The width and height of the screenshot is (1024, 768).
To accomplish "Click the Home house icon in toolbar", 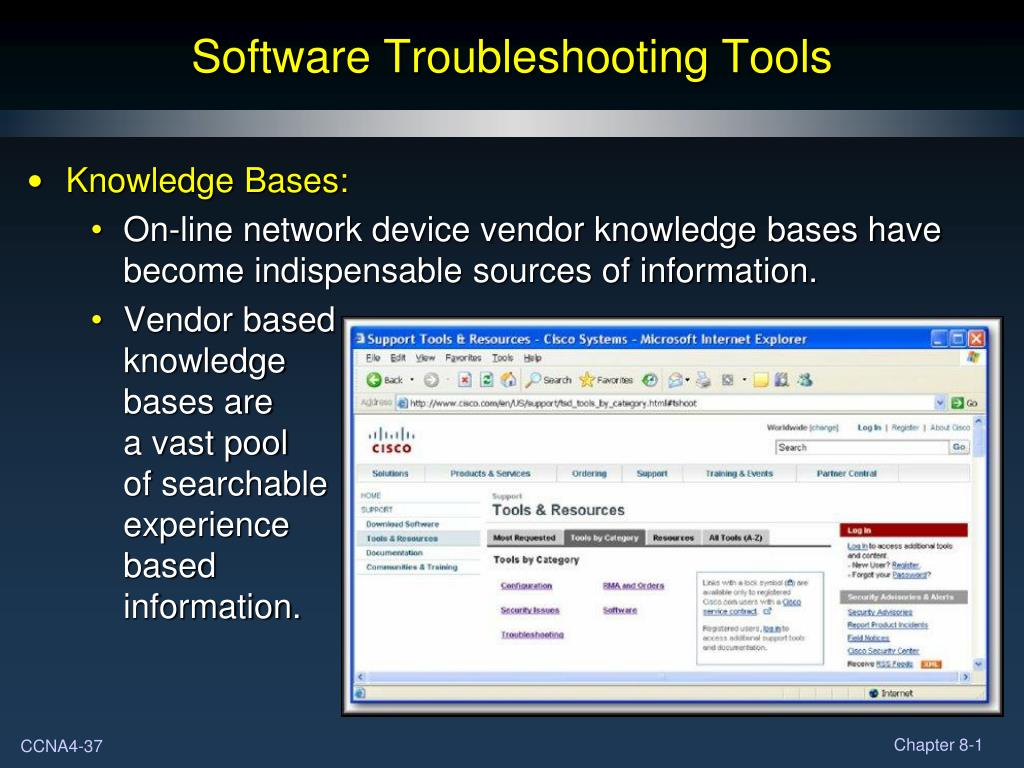I will (x=508, y=380).
